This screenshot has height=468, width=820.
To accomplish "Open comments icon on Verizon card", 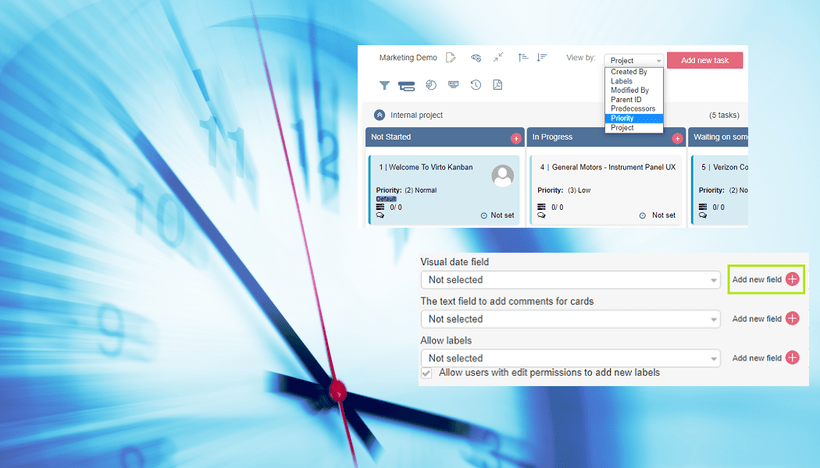I will click(703, 215).
